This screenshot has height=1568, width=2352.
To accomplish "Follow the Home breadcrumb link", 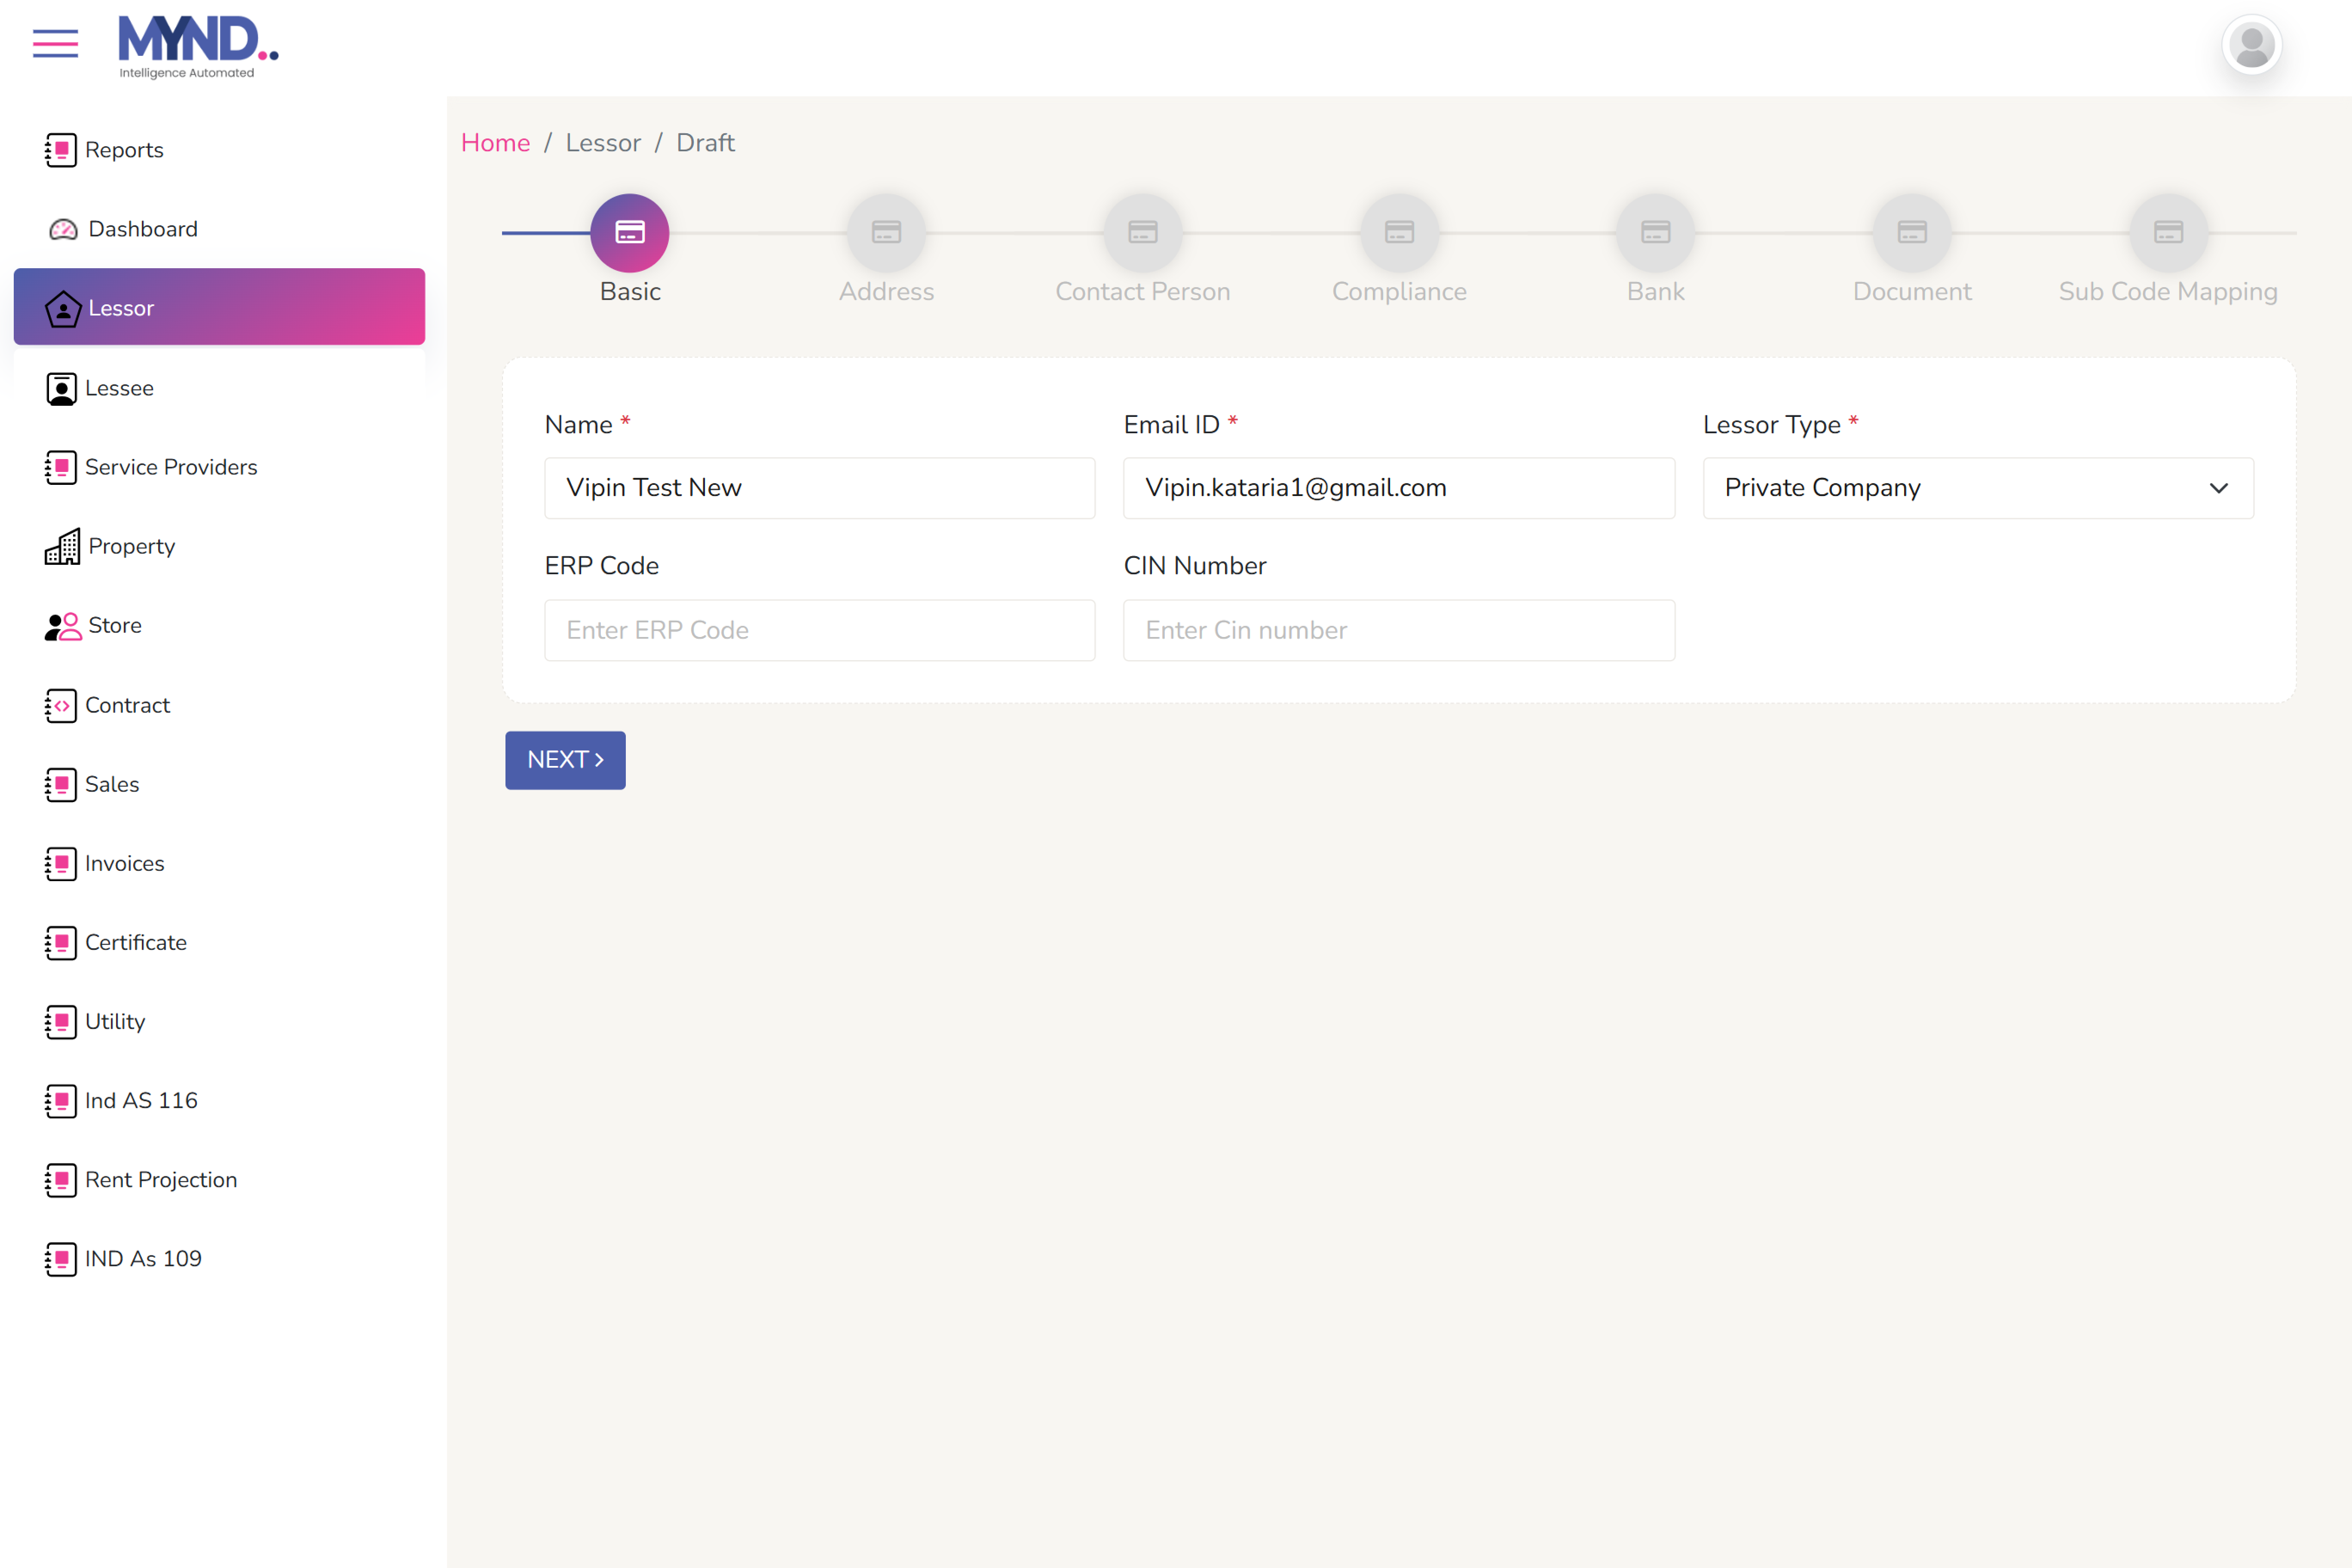I will (x=495, y=143).
